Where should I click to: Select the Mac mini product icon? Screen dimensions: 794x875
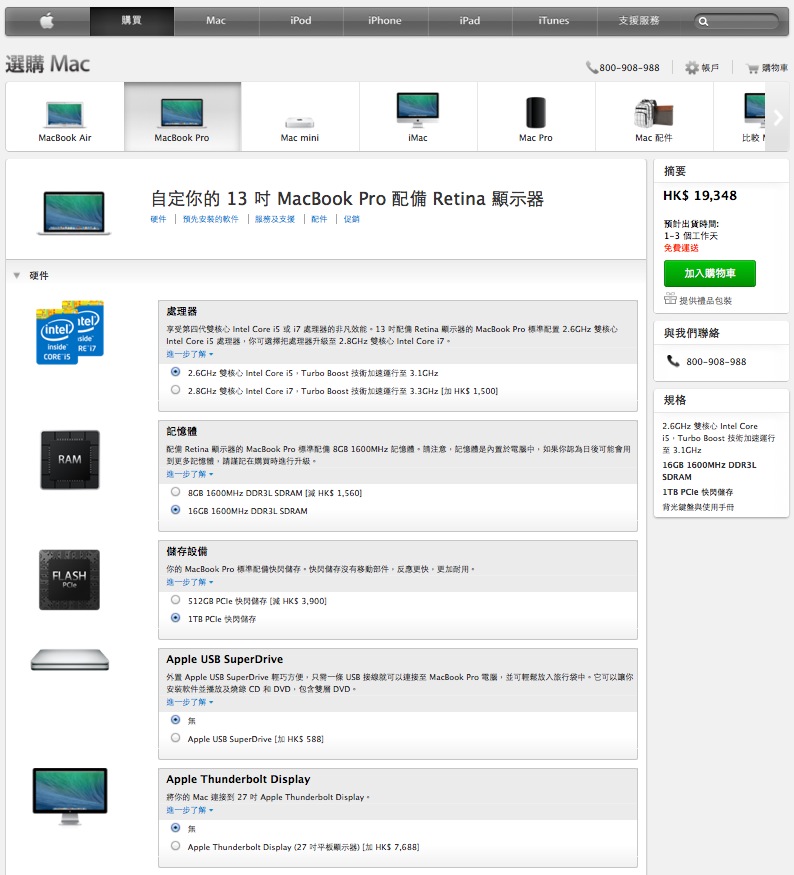[x=300, y=122]
